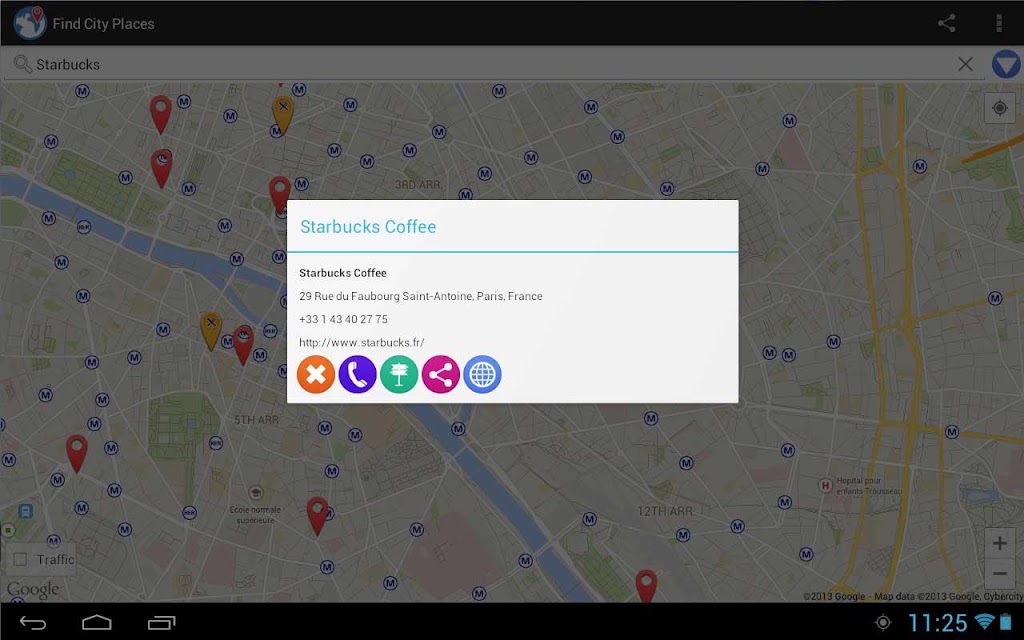Click the blue Starbucks Coffee dialog title
Image resolution: width=1024 pixels, height=640 pixels.
[368, 227]
